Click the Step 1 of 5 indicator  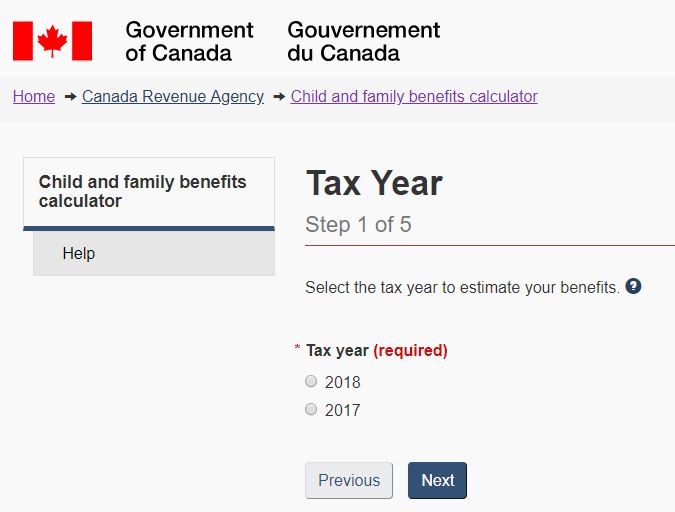(x=358, y=224)
